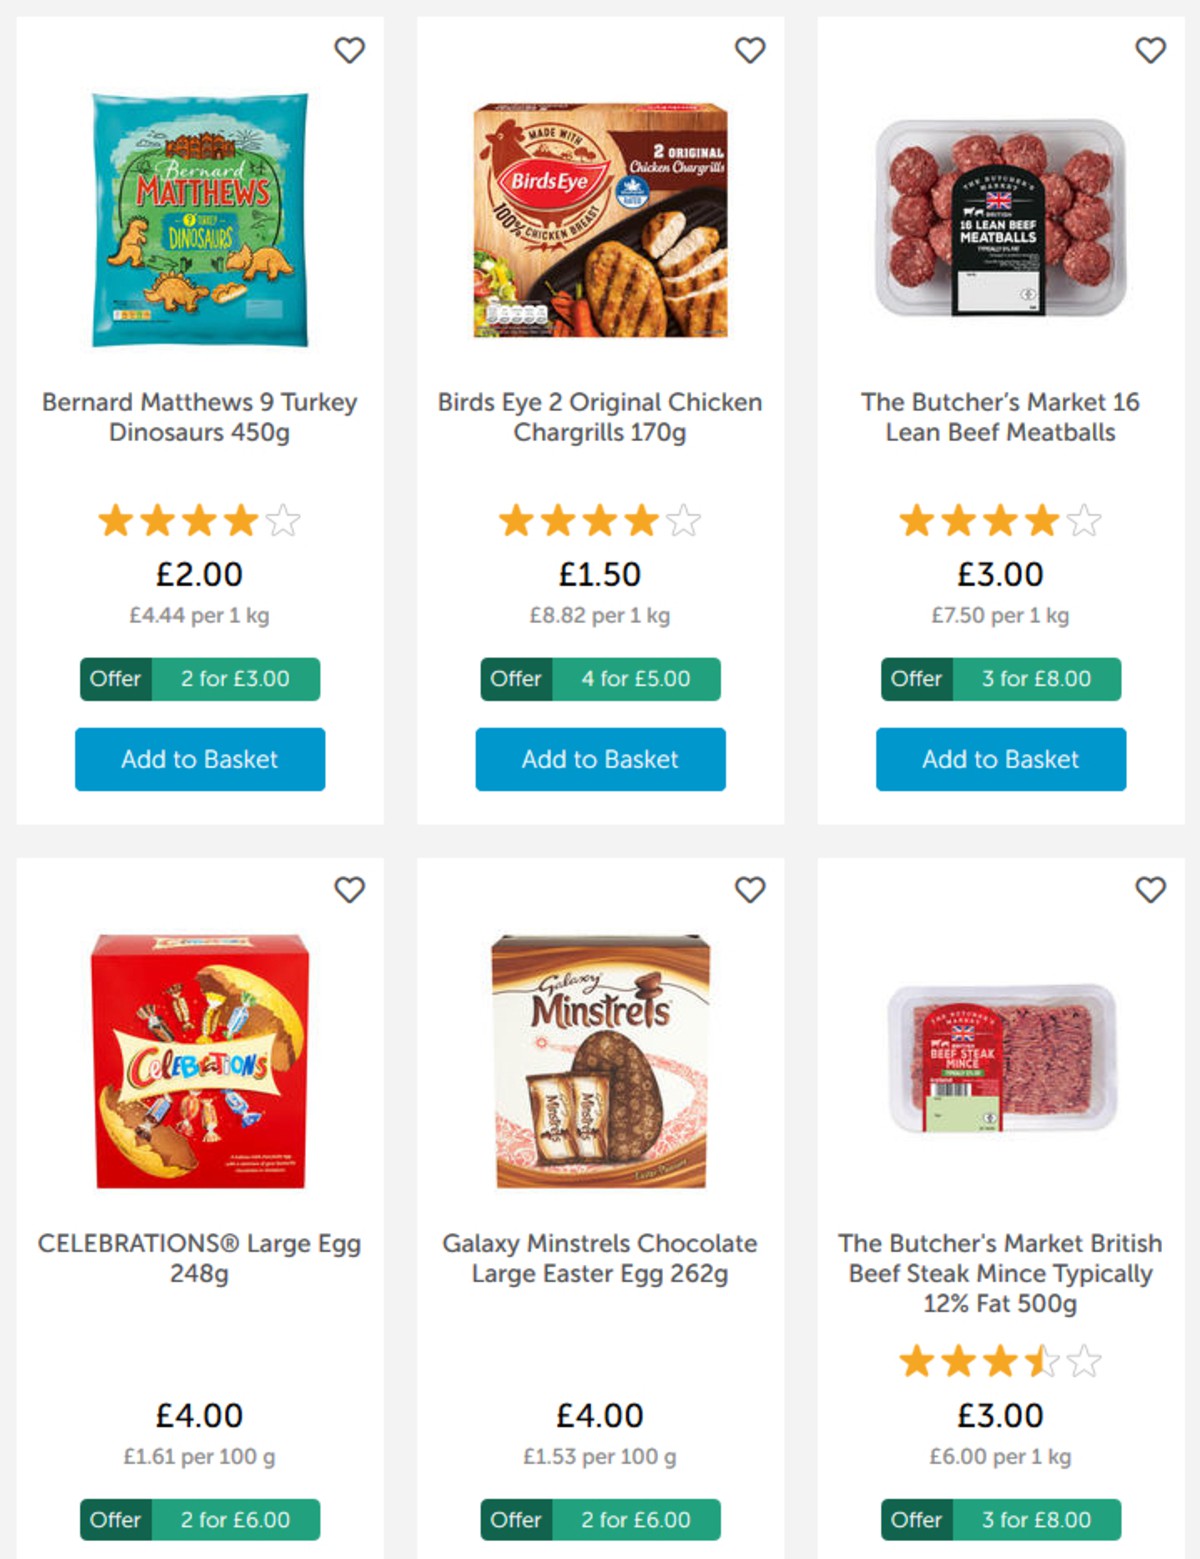Add Lean Beef Meatballs to basket
The image size is (1200, 1559).
(x=999, y=760)
